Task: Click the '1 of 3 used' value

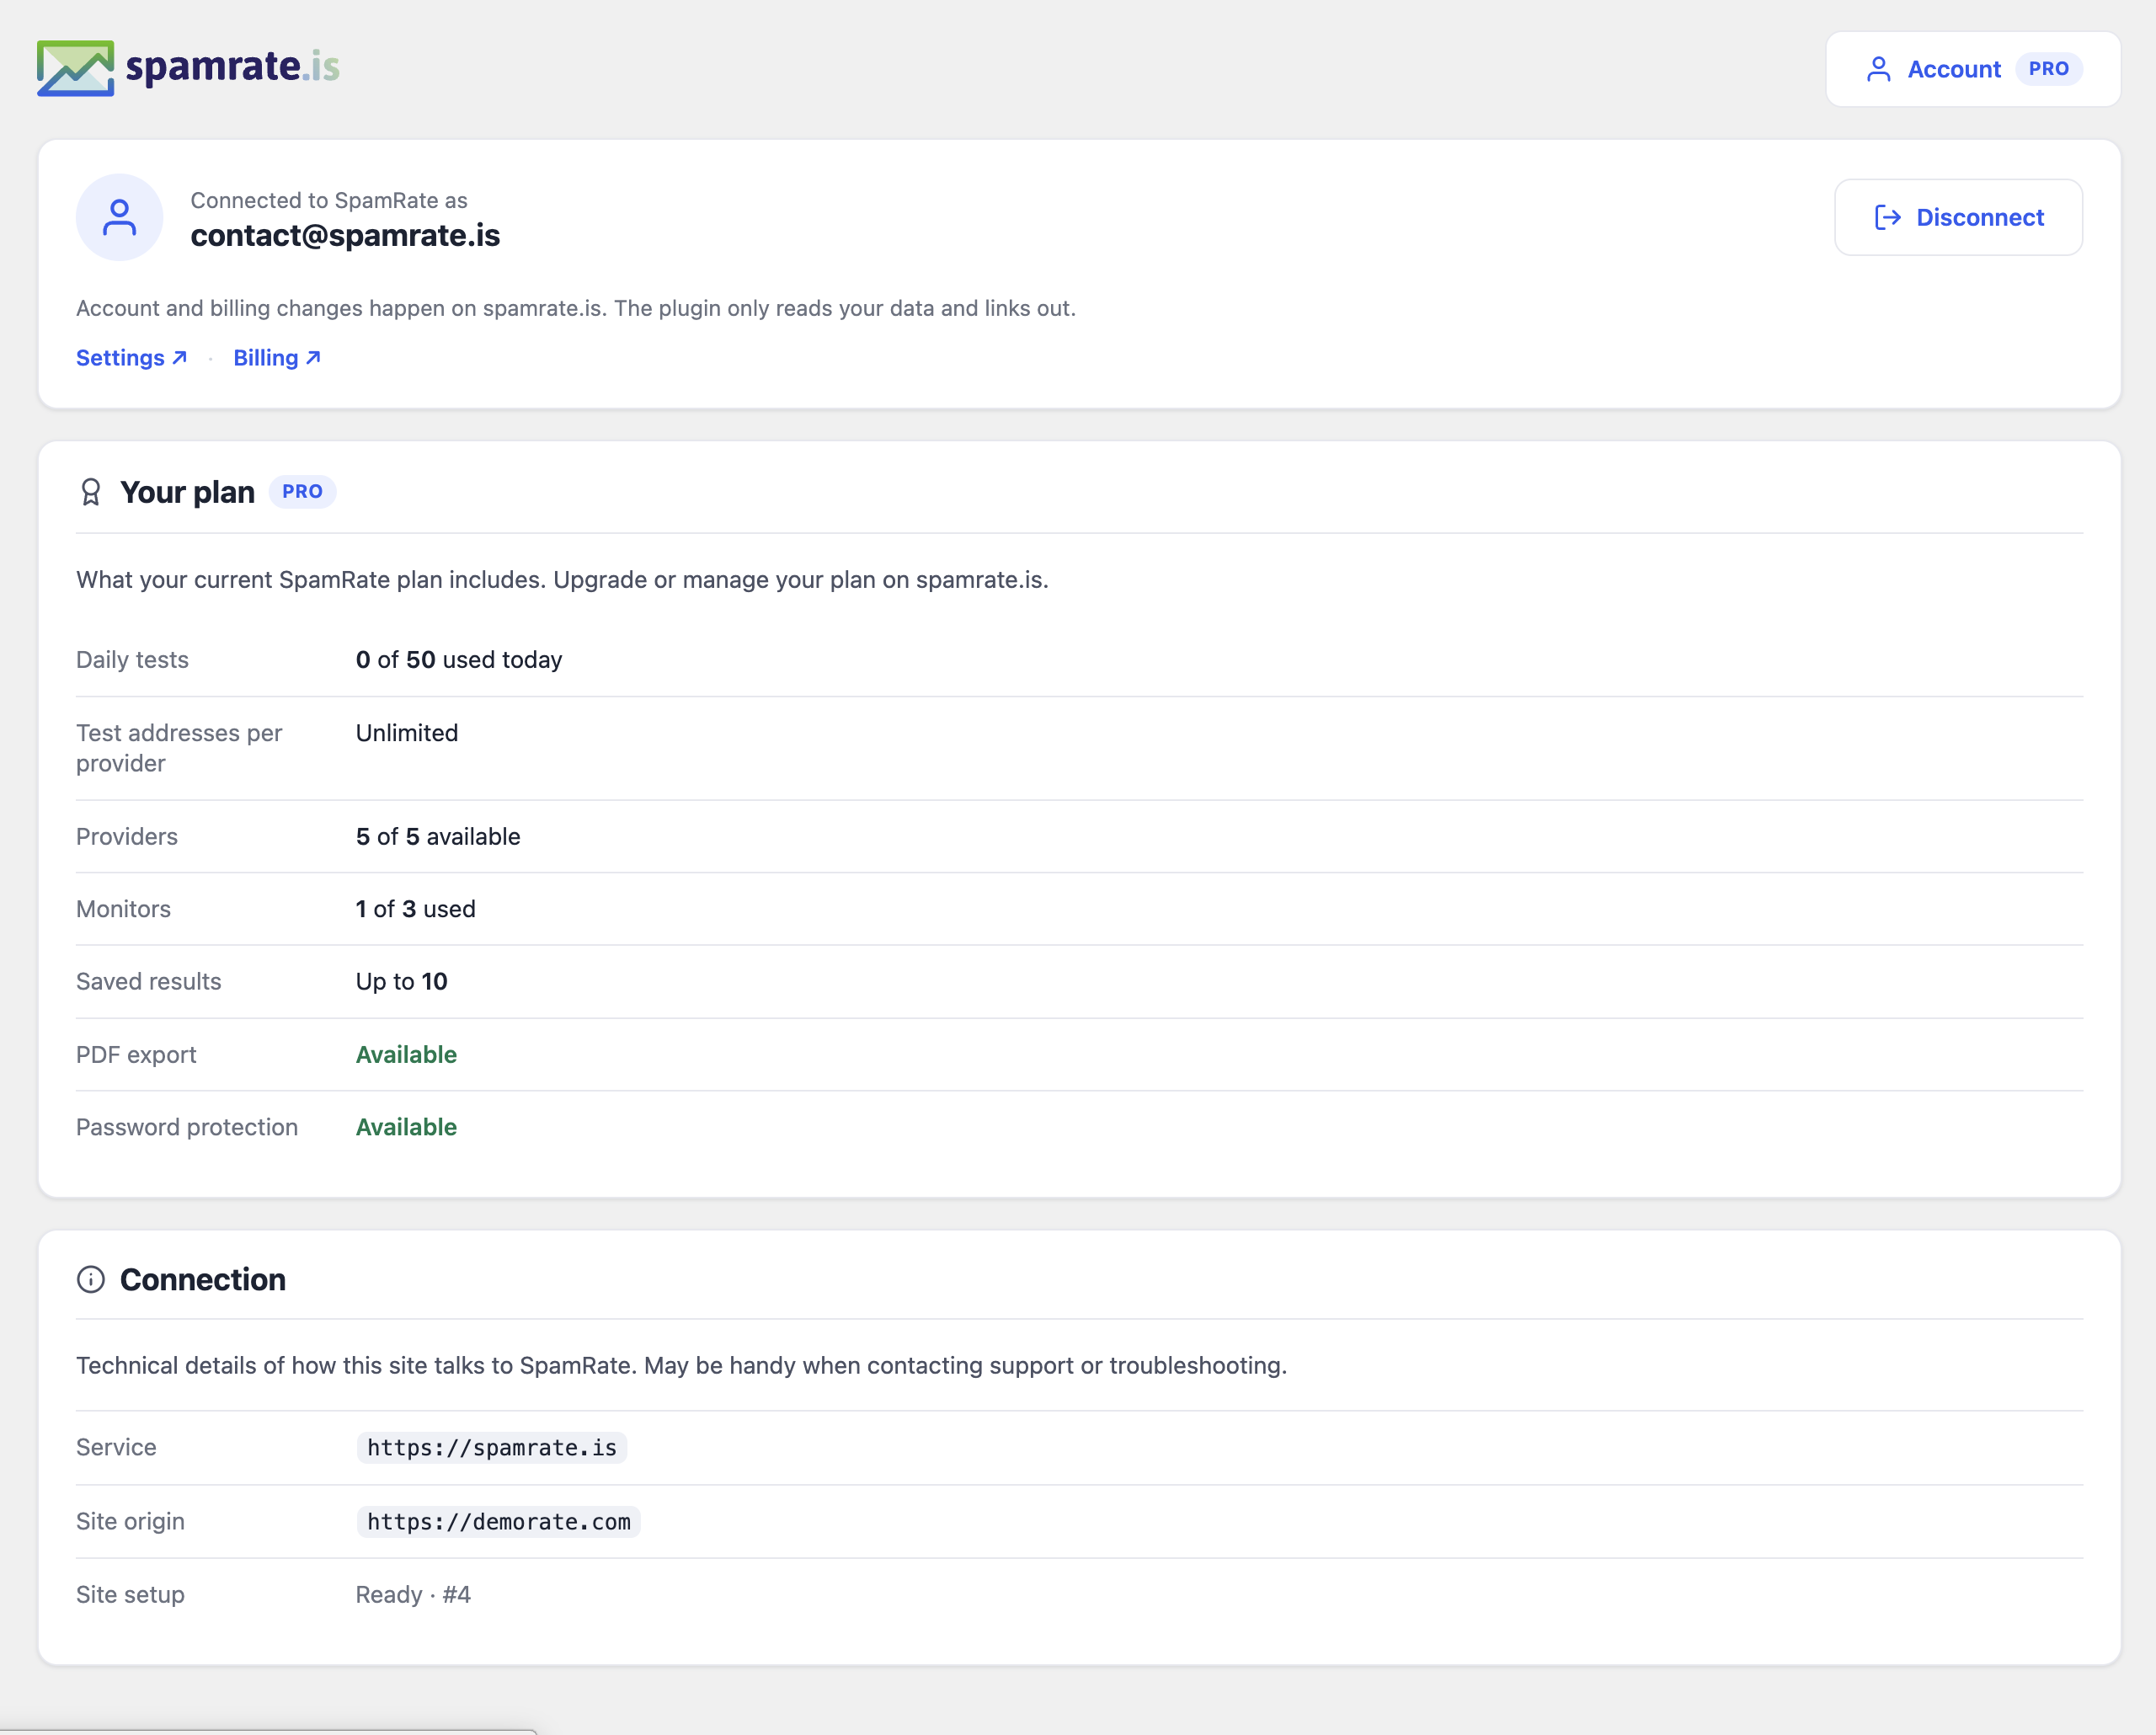Action: (416, 909)
